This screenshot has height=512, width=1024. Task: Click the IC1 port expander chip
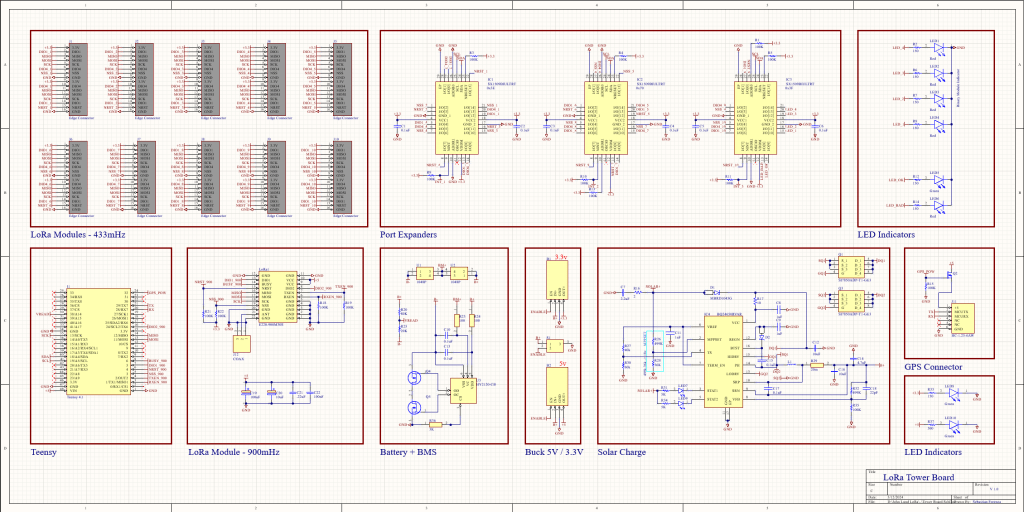coord(454,117)
